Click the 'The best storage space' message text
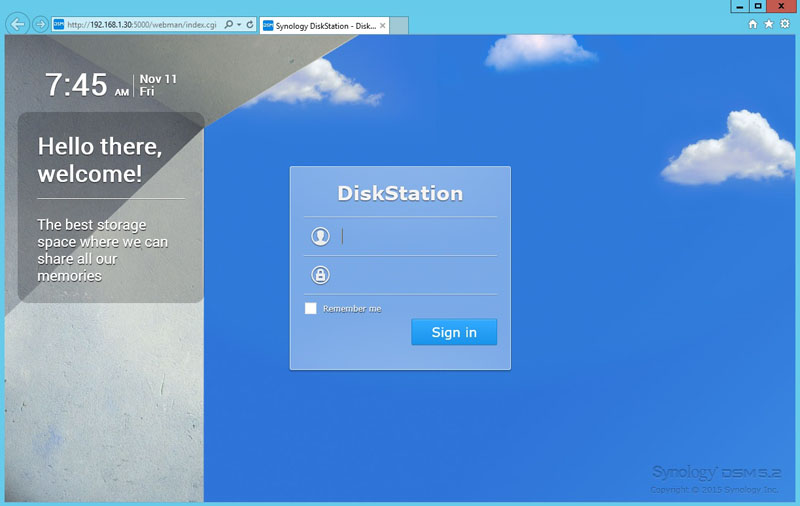The width and height of the screenshot is (800, 506). point(103,250)
